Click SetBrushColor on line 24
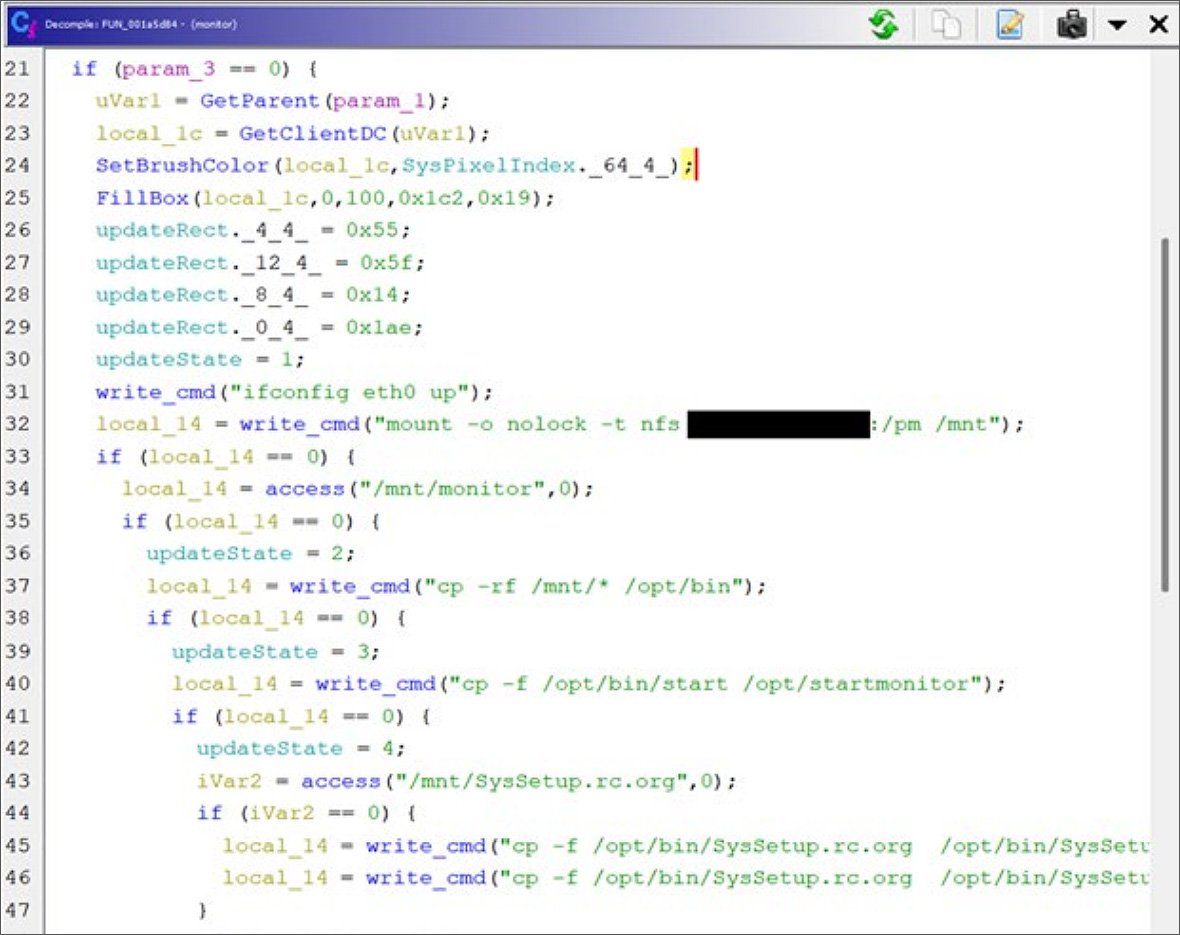1180x935 pixels. (x=182, y=166)
